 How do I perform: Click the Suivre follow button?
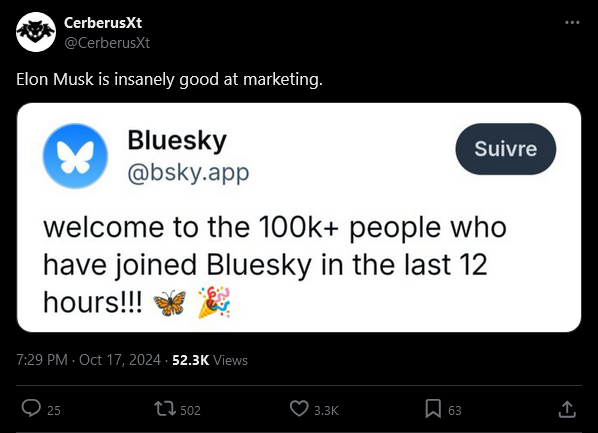click(x=506, y=149)
